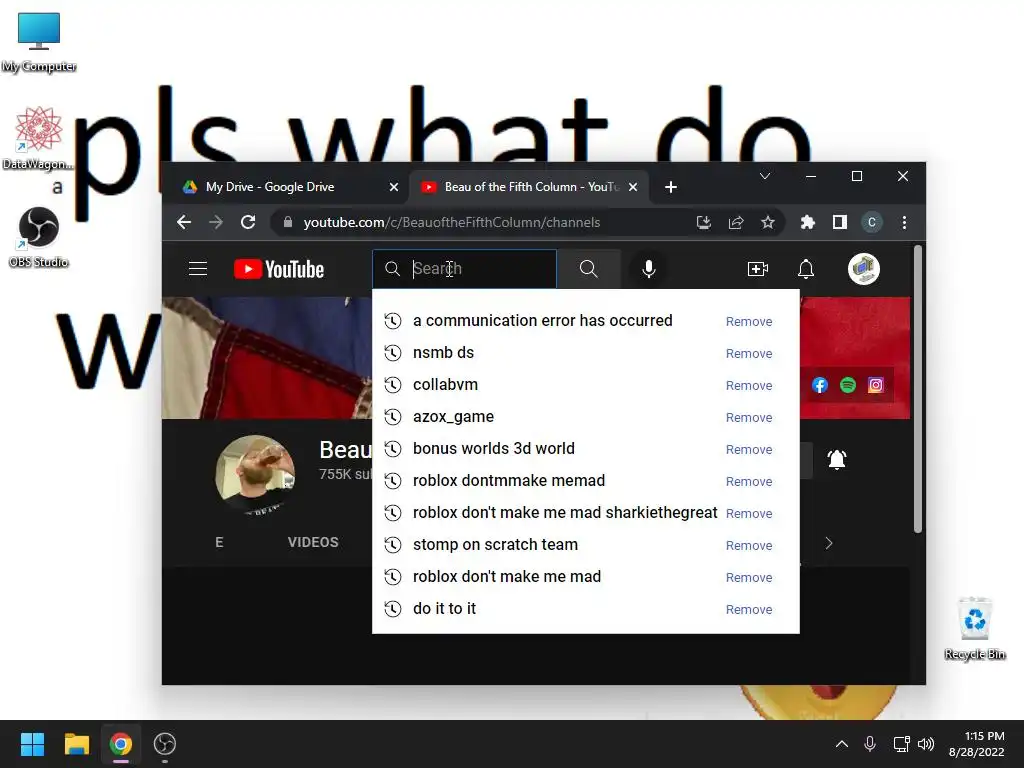
Task: Remove 'azox_game' from search history
Action: coord(749,417)
